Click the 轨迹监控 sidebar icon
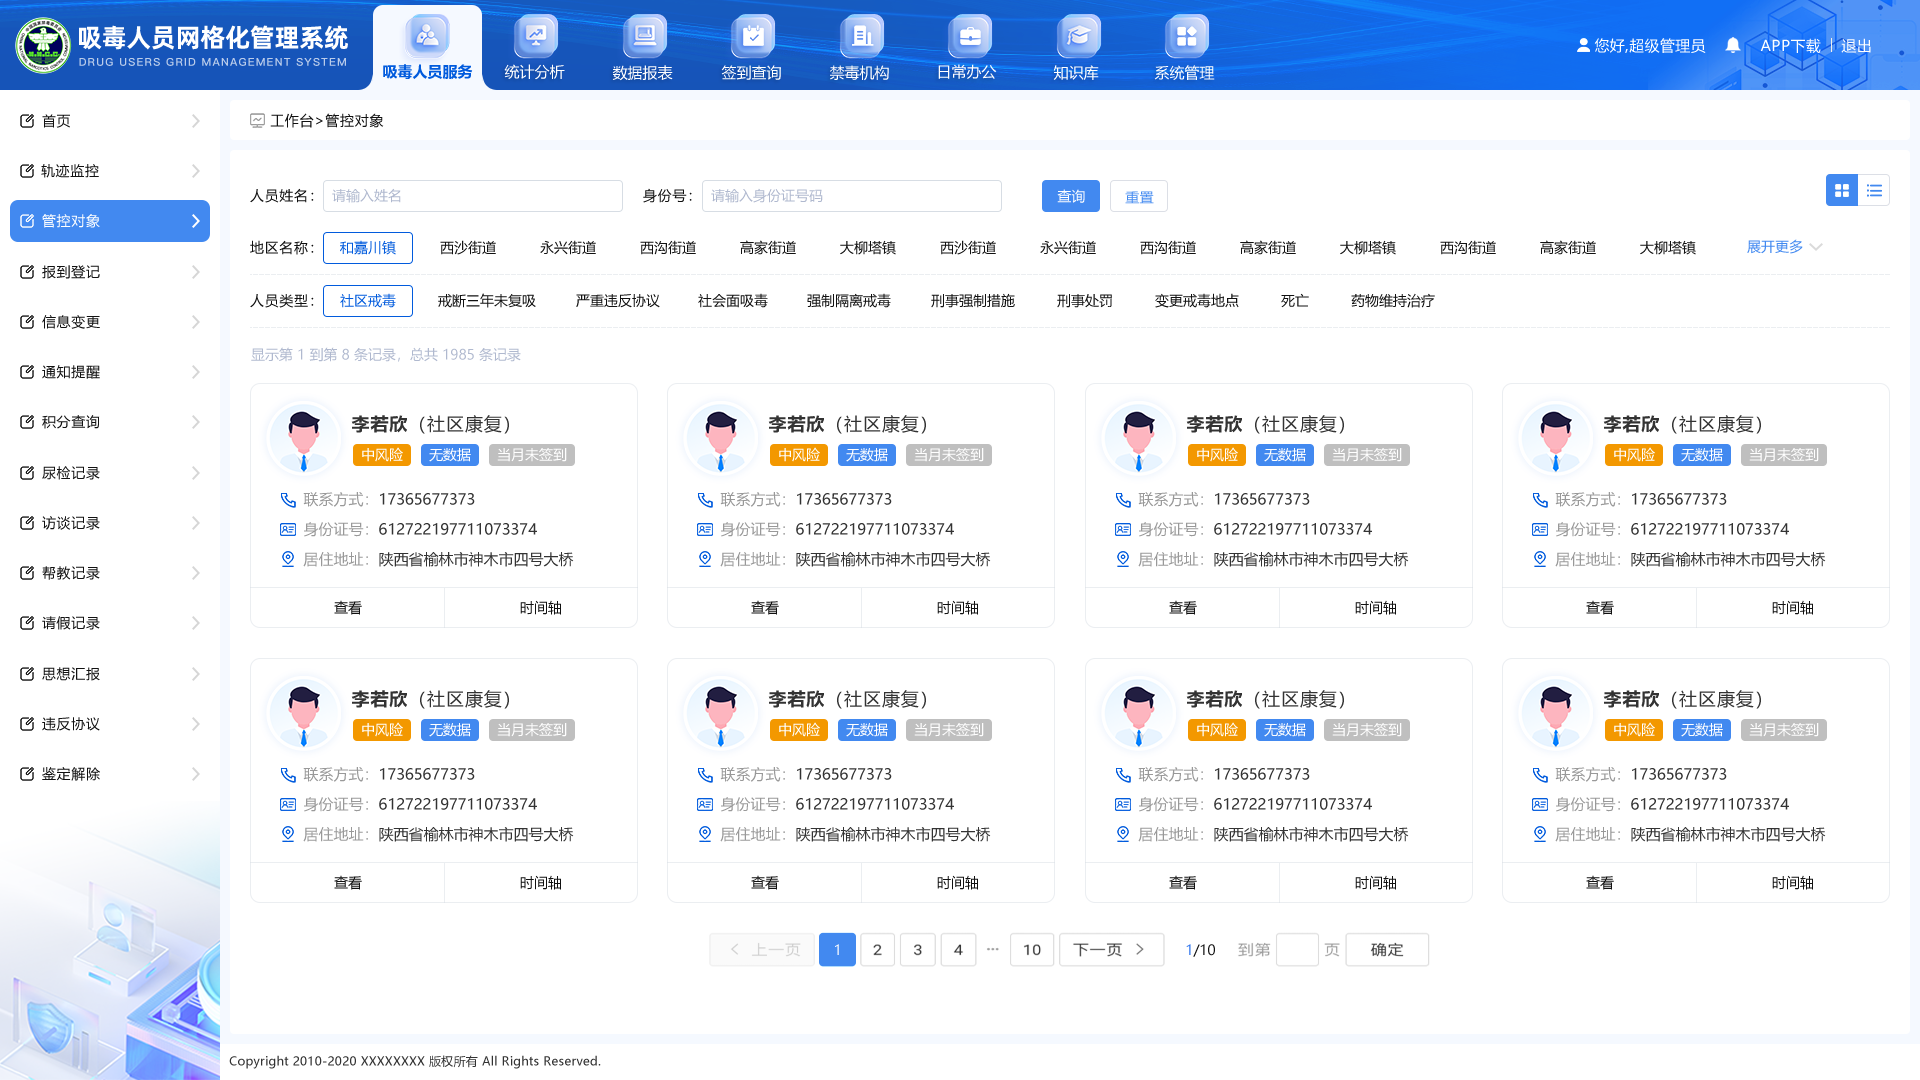This screenshot has height=1080, width=1920. 27,171
